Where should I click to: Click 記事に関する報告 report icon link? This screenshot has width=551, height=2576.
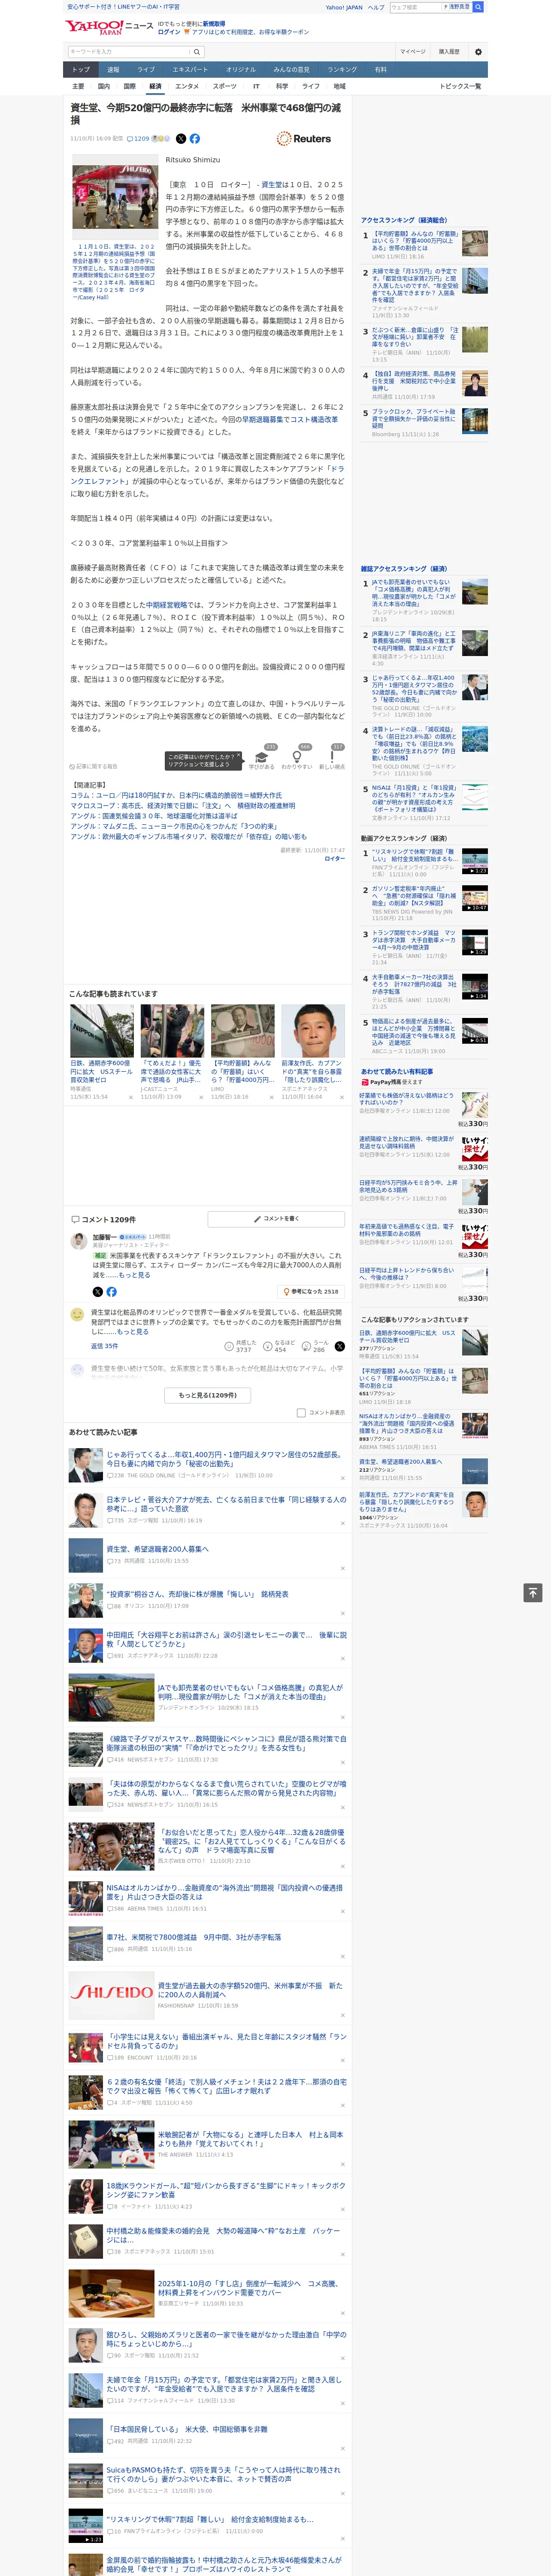94,767
